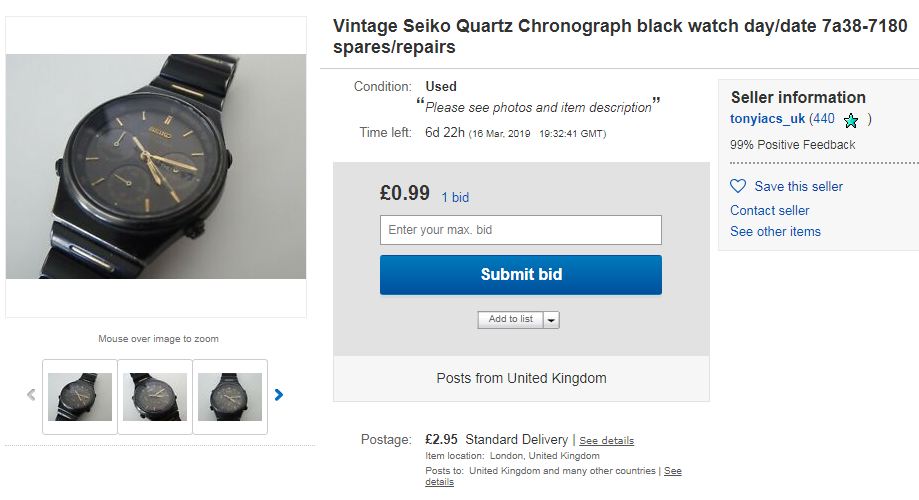This screenshot has height=500, width=919.
Task: Click the Save this seller text link
Action: [798, 186]
